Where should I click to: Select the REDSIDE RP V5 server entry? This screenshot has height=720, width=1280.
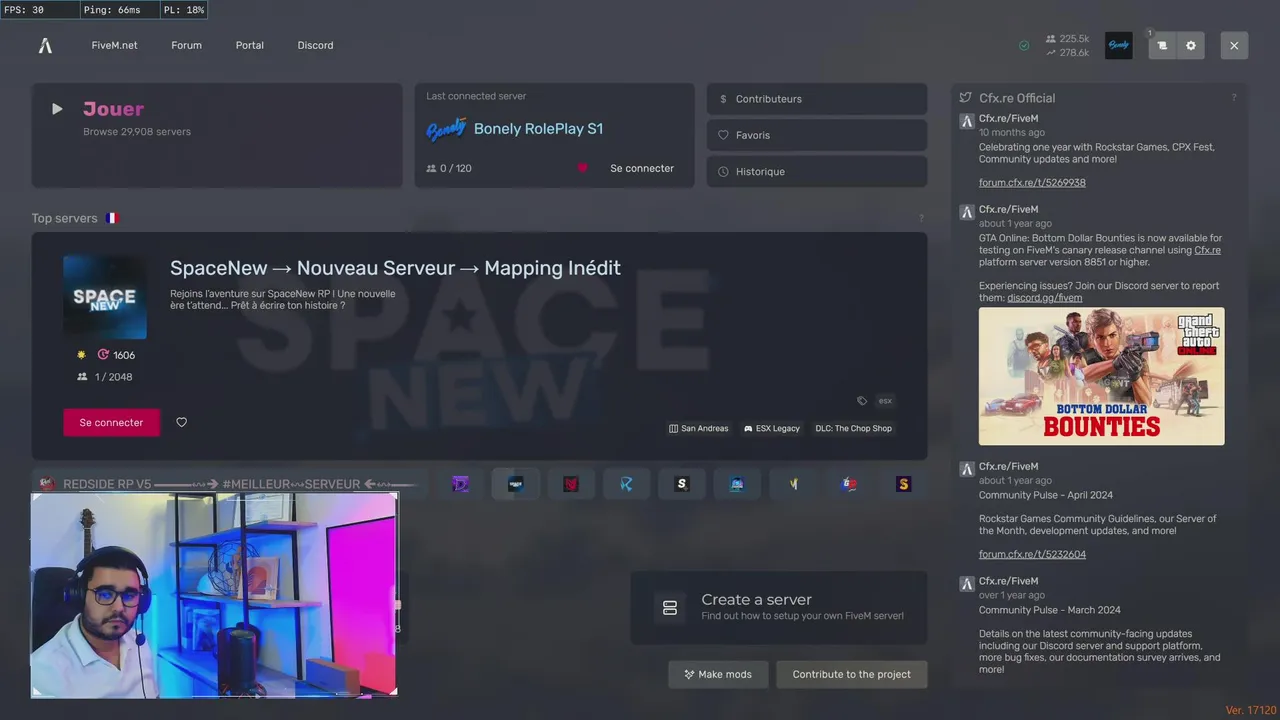click(232, 484)
